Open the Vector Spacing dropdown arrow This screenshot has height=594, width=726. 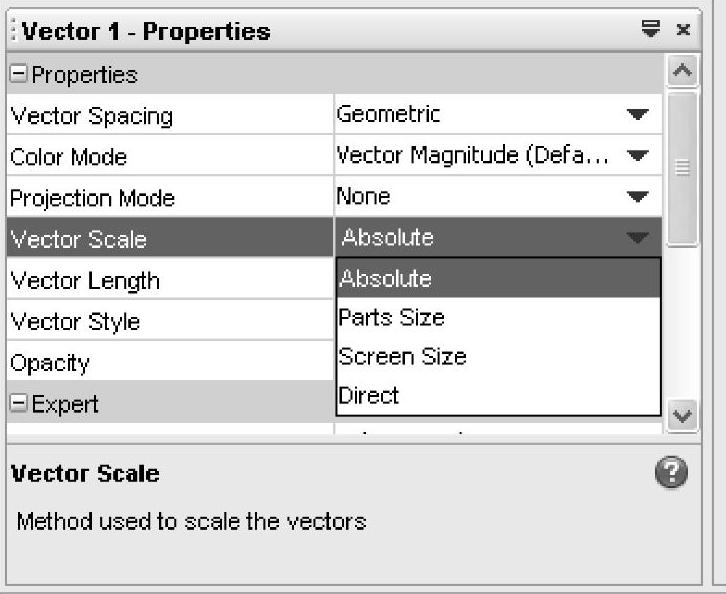(638, 114)
